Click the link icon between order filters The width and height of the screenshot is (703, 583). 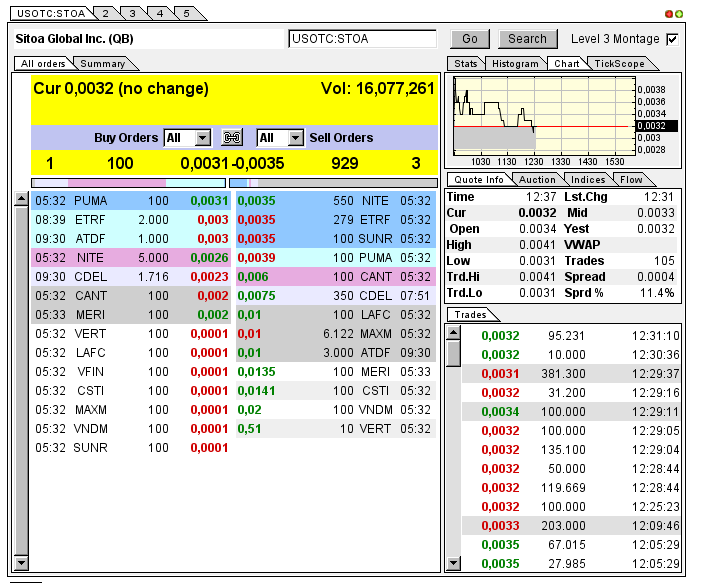(x=233, y=138)
